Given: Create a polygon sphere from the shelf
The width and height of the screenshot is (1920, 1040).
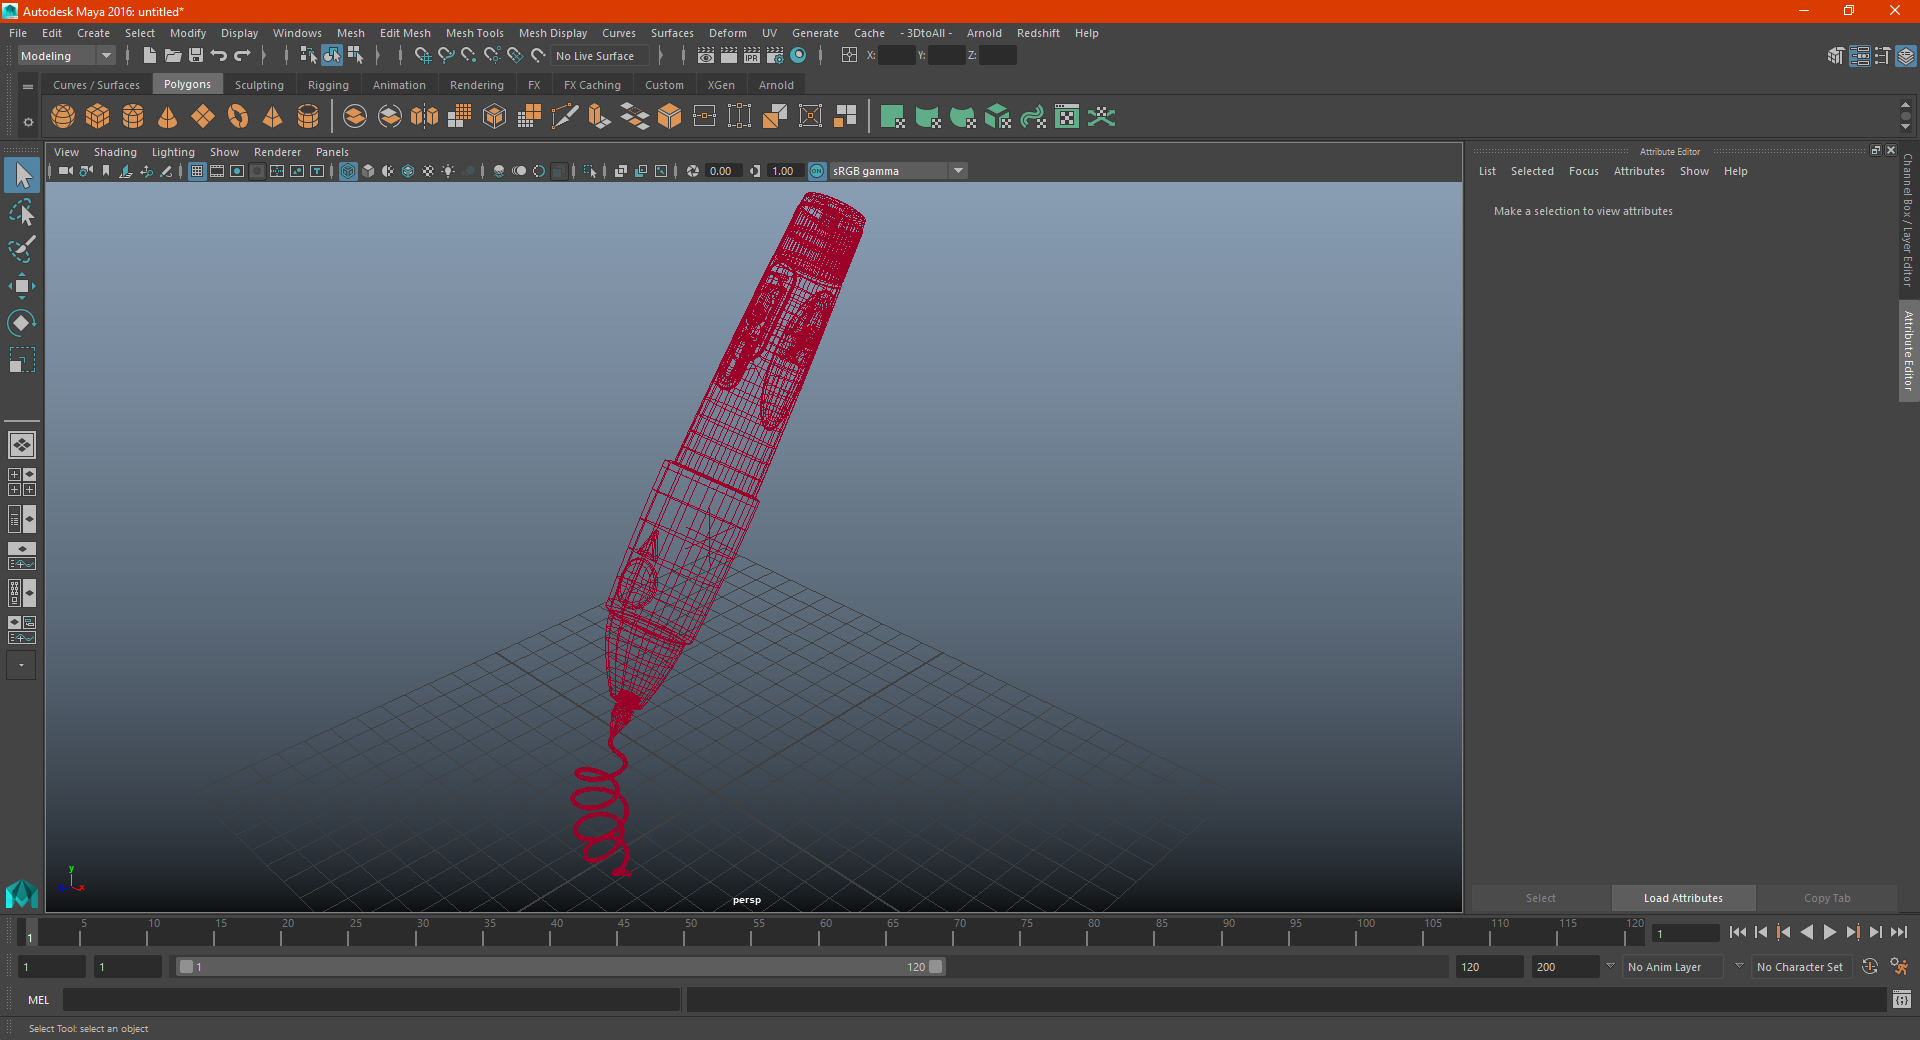Looking at the screenshot, I should pyautogui.click(x=63, y=117).
